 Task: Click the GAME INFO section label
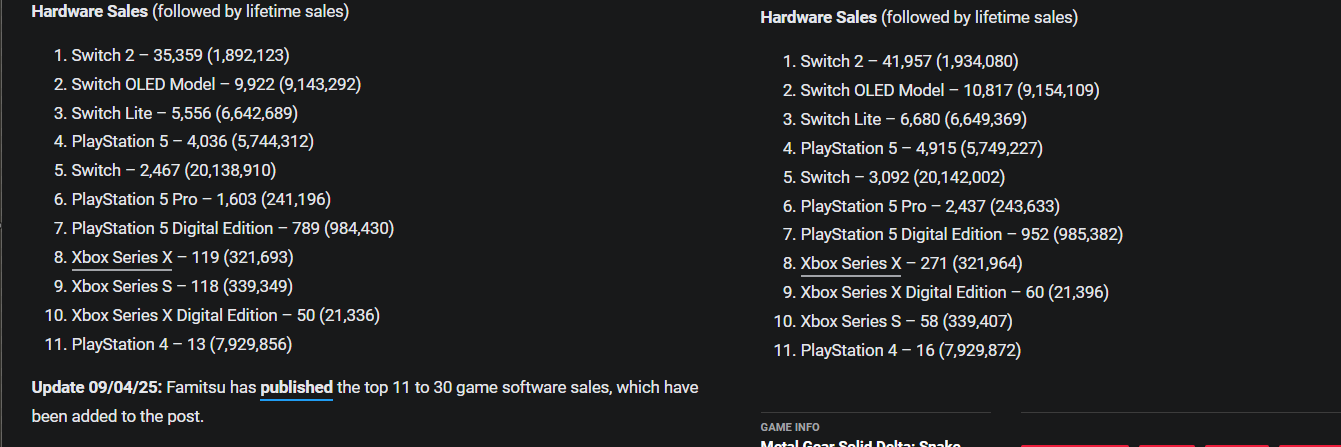pyautogui.click(x=790, y=427)
